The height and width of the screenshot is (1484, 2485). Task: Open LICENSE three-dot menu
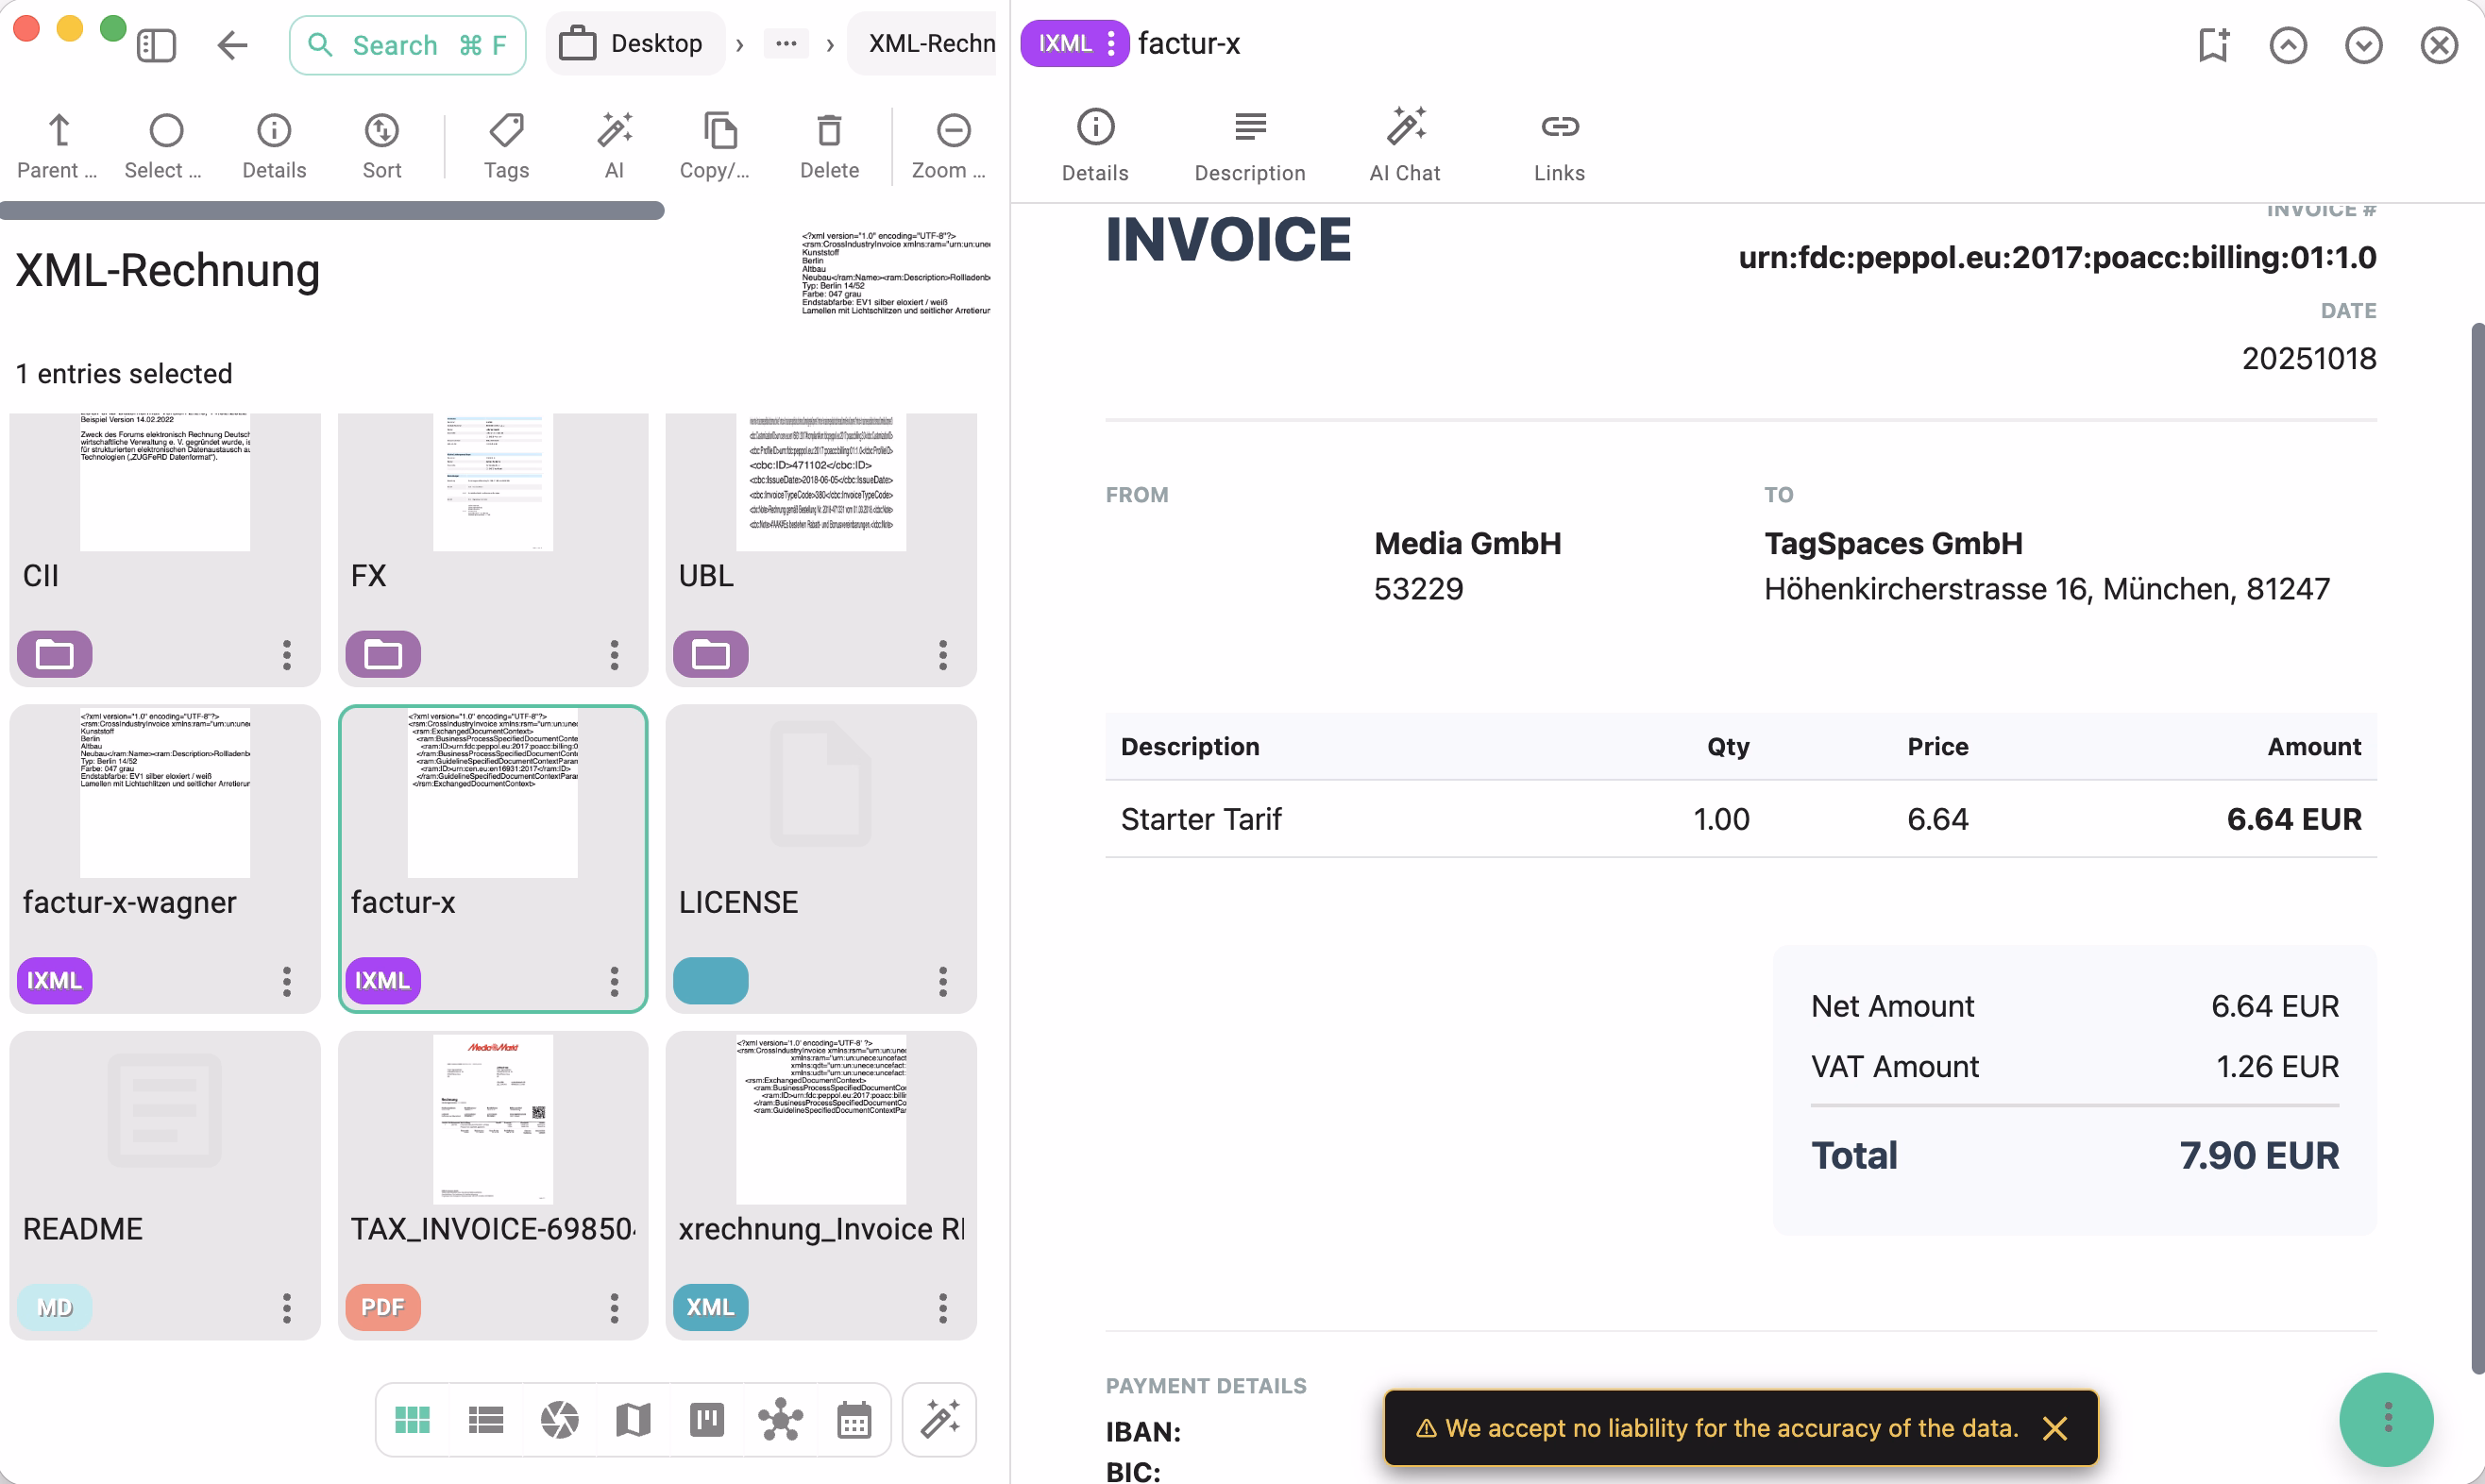pos(942,981)
